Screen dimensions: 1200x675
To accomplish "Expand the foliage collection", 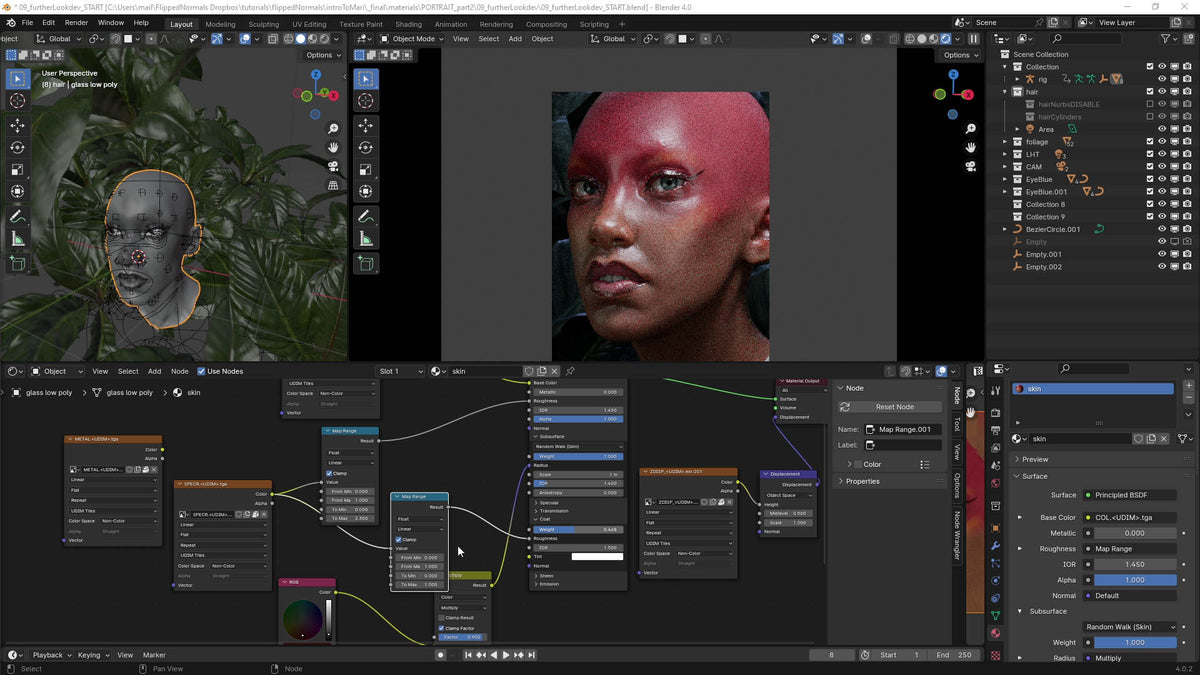I will click(x=1005, y=142).
